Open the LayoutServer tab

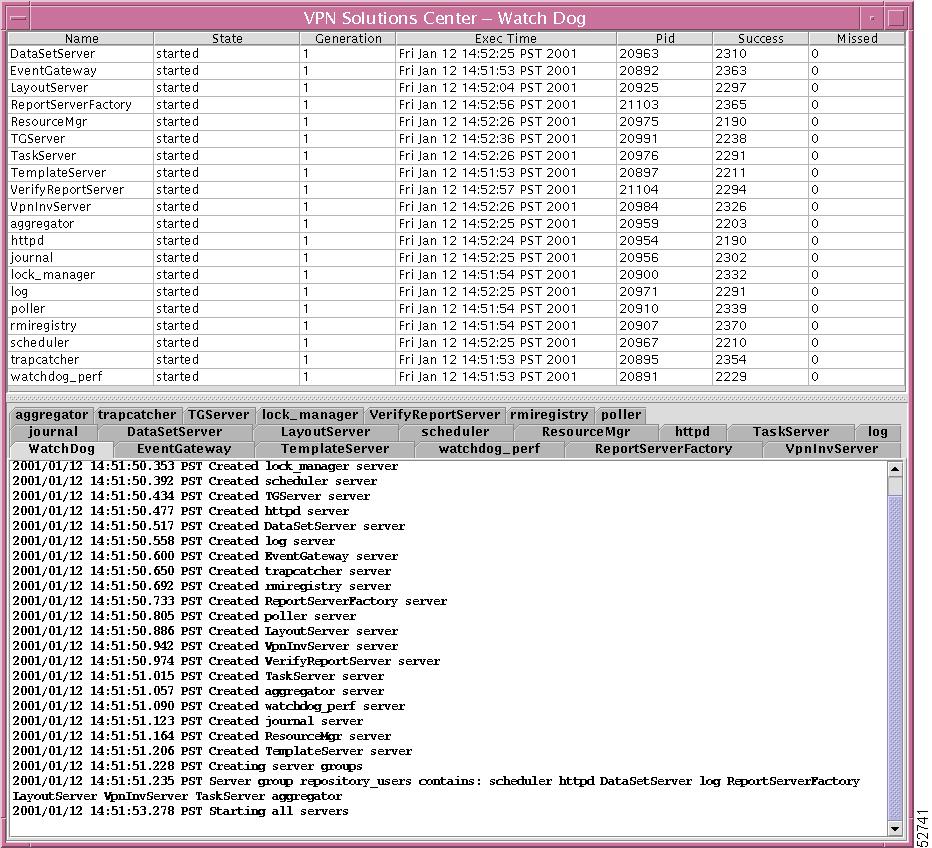[325, 432]
